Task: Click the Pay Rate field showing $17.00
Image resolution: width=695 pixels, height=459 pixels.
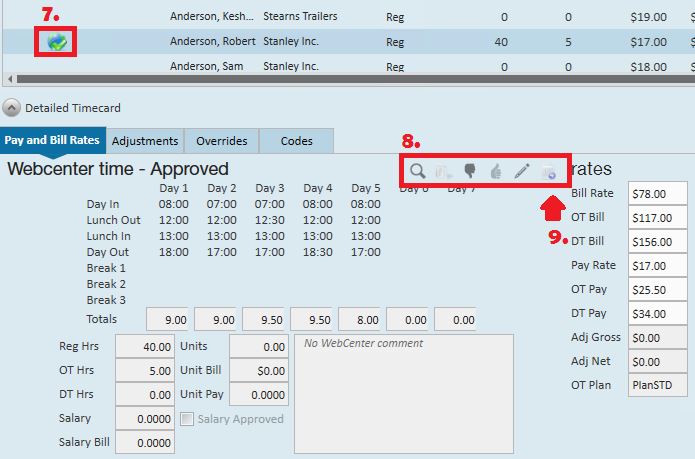Action: point(658,265)
